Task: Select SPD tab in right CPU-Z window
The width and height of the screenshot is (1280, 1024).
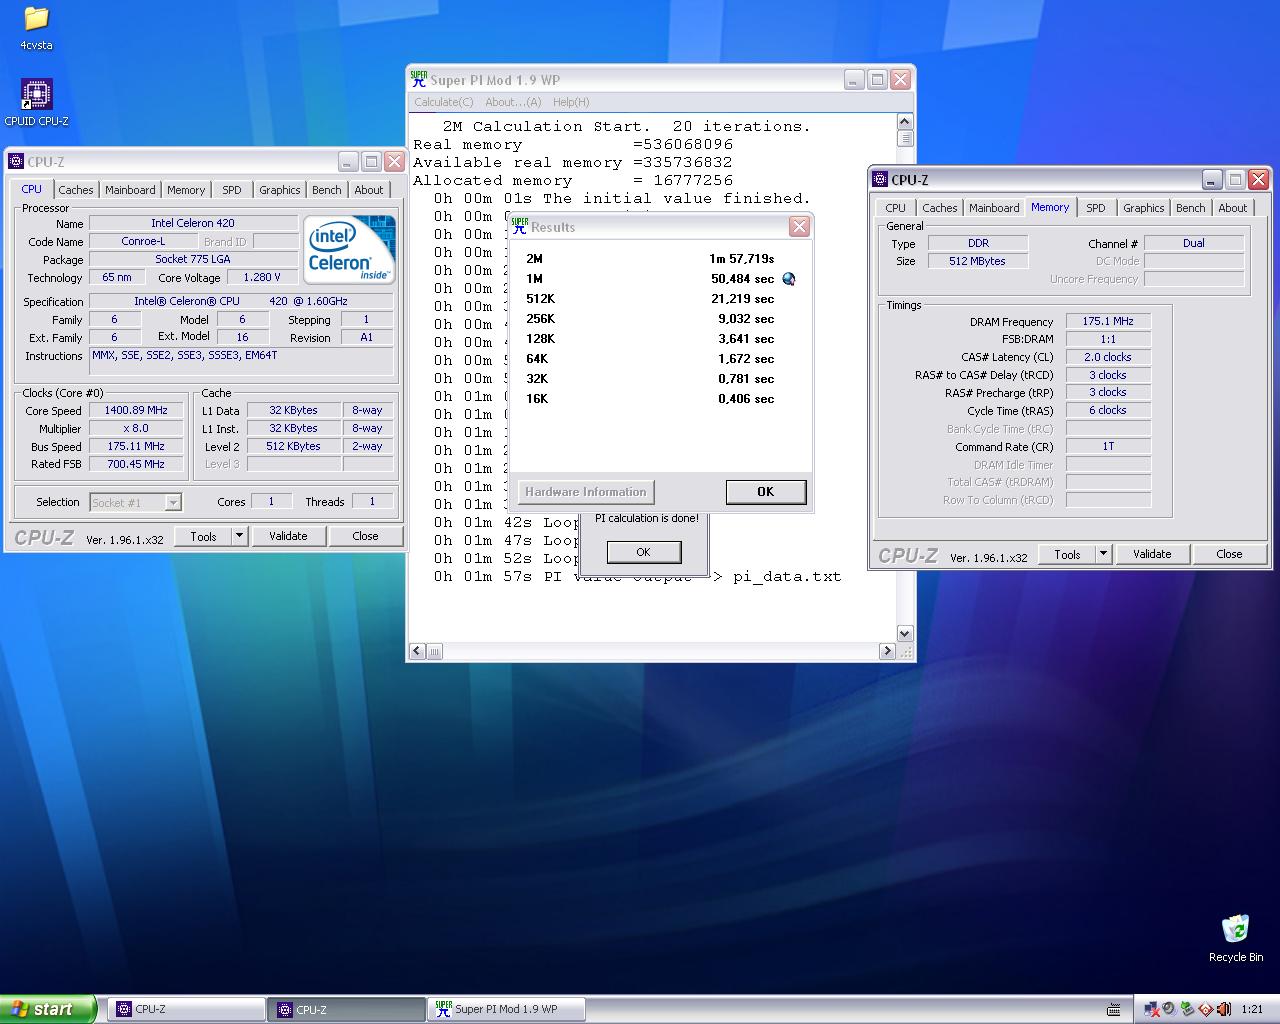Action: pos(1096,208)
